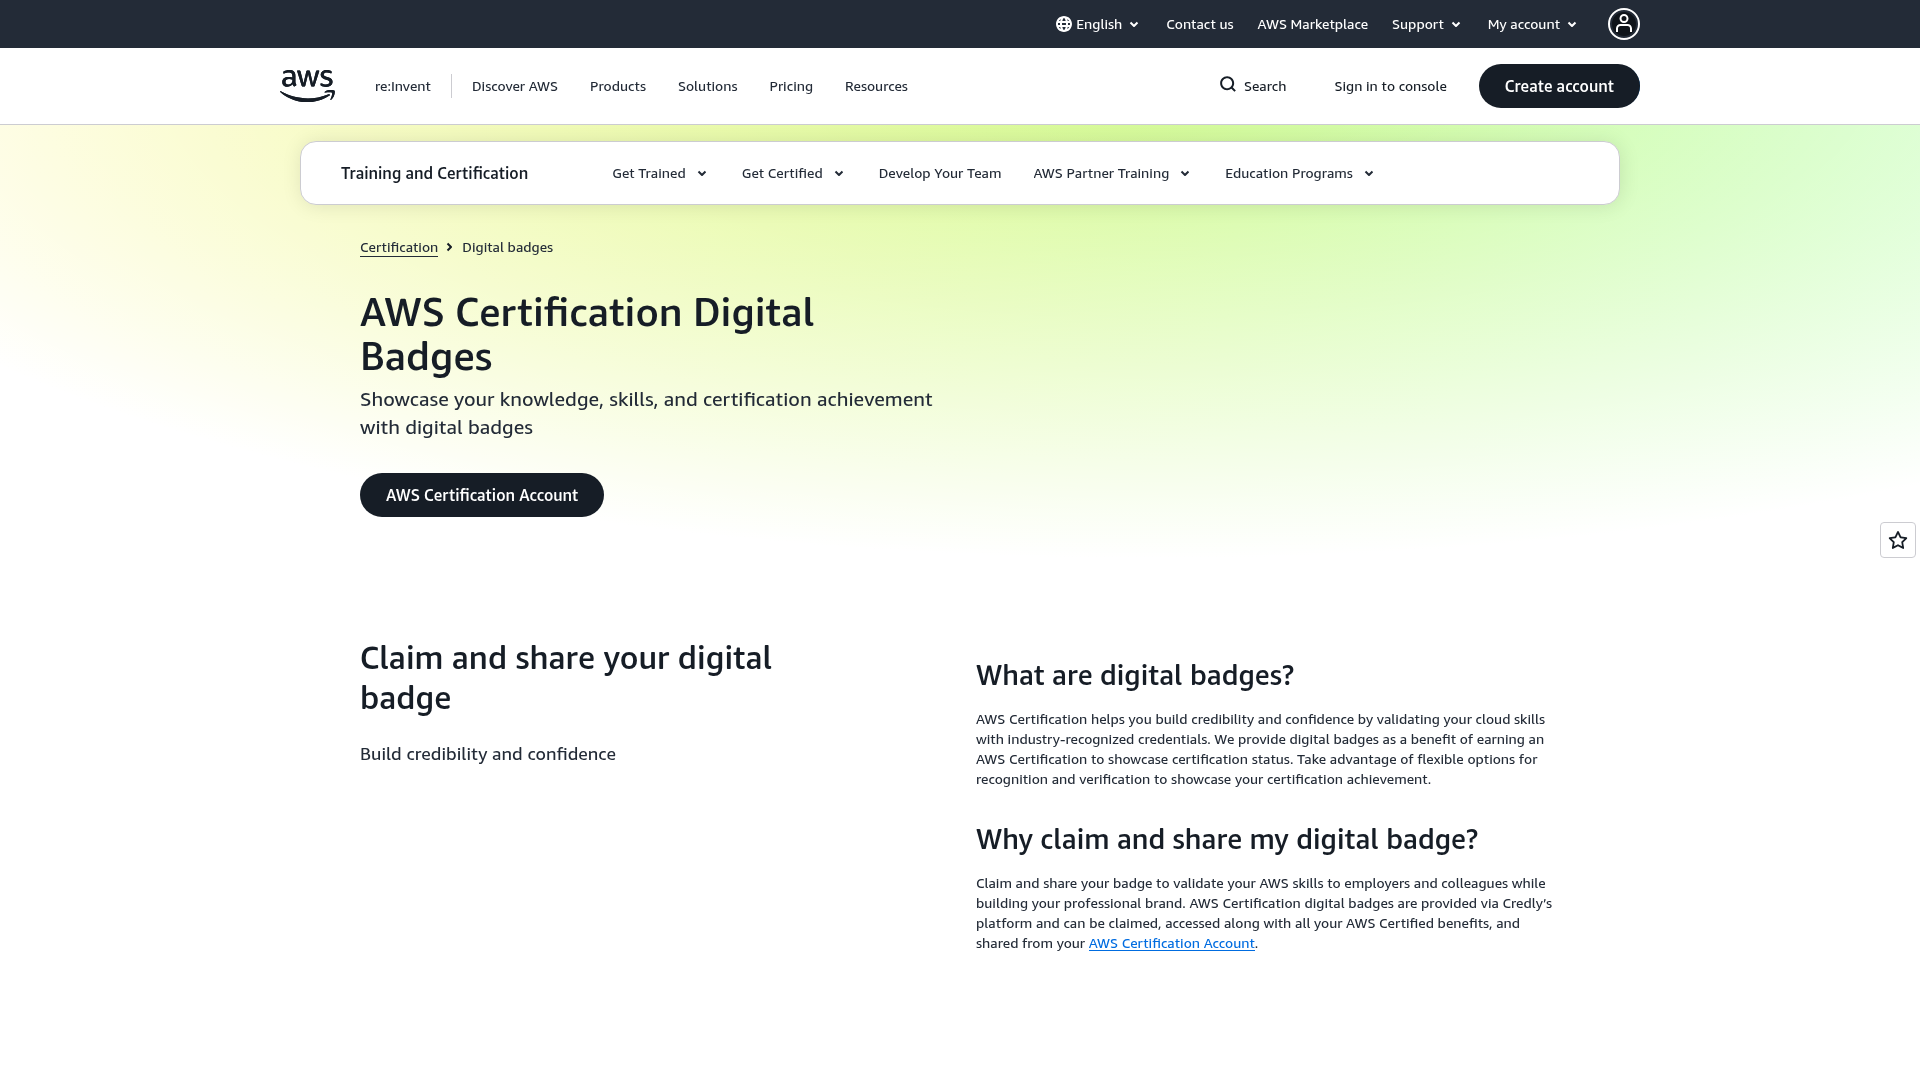Click the search magnifier icon
Image resolution: width=1920 pixels, height=1080 pixels.
(1228, 85)
